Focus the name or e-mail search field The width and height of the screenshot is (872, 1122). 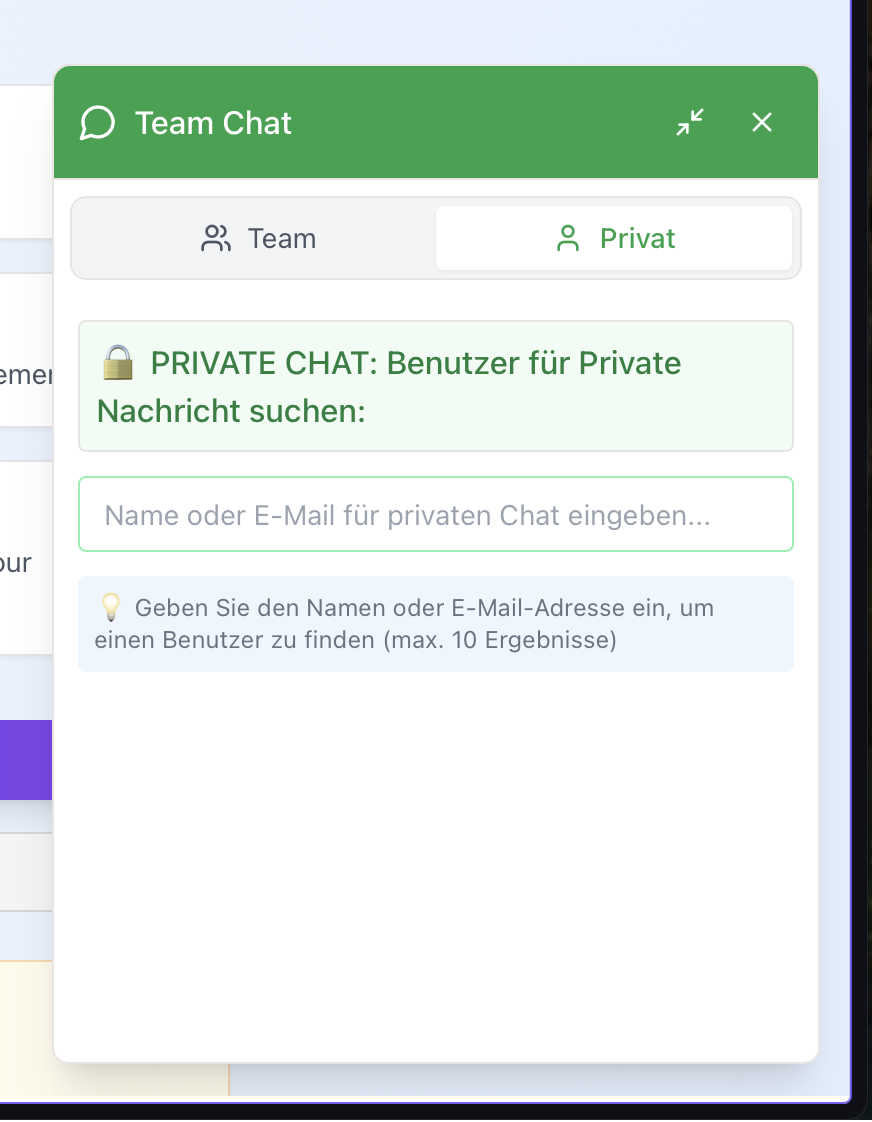tap(436, 515)
